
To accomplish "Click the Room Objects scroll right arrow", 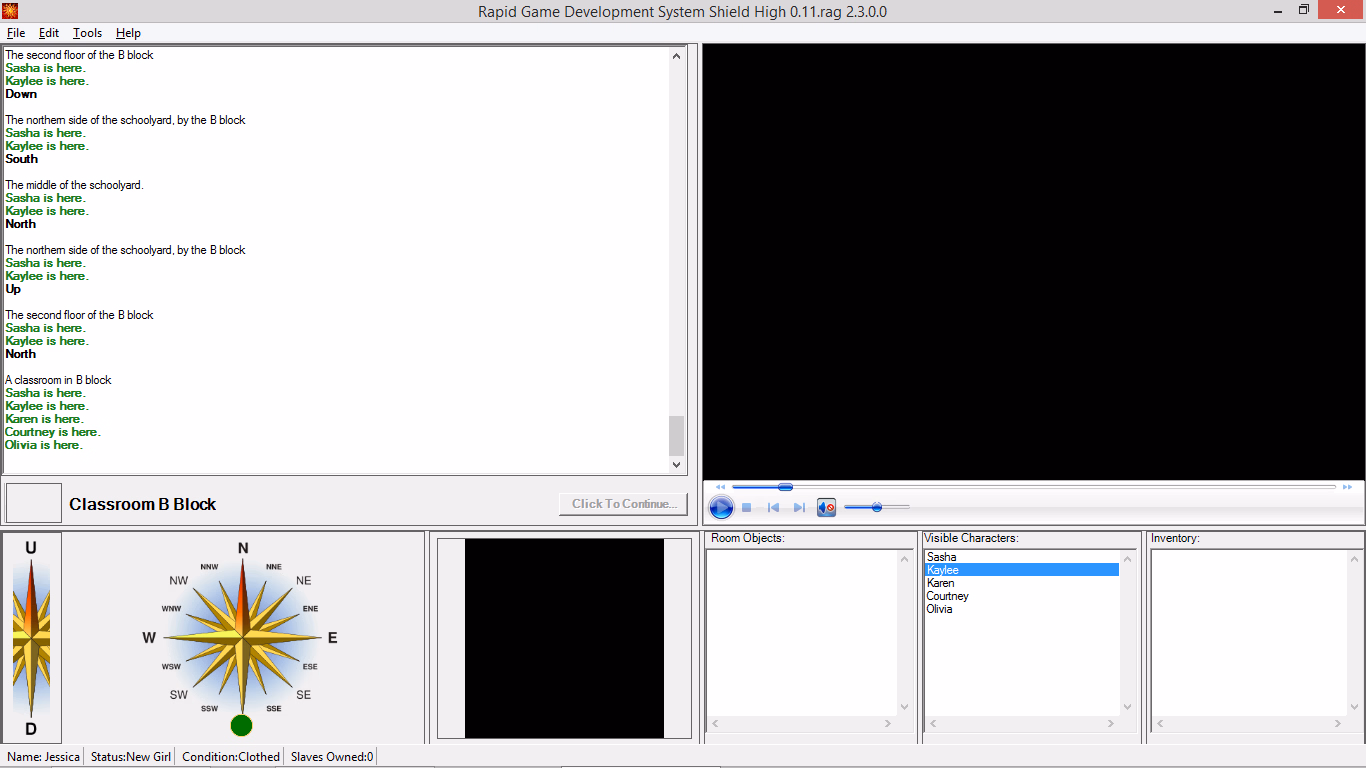I will coord(888,723).
